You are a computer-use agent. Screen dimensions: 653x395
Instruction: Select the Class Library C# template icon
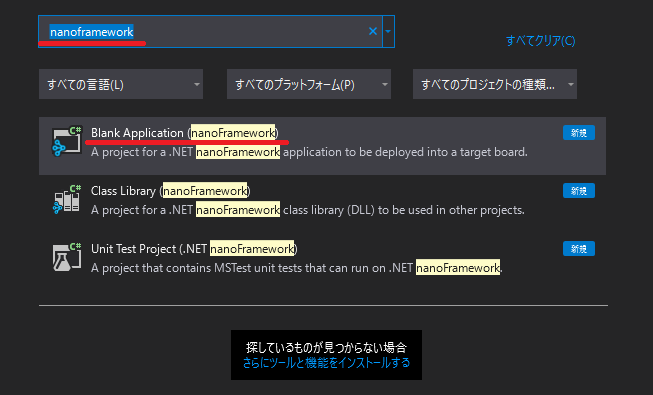[67, 200]
